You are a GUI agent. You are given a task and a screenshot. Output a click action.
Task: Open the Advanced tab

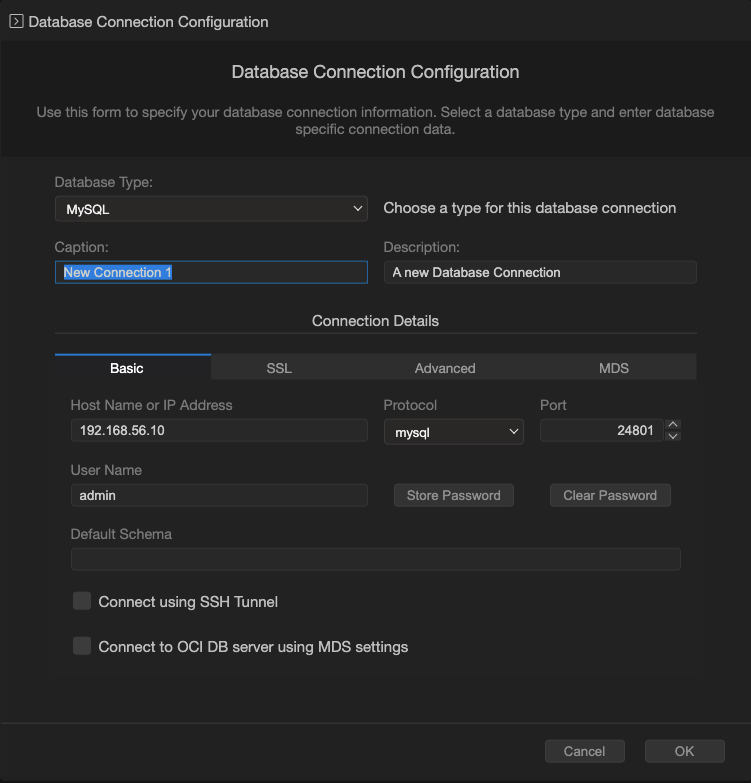pos(445,368)
